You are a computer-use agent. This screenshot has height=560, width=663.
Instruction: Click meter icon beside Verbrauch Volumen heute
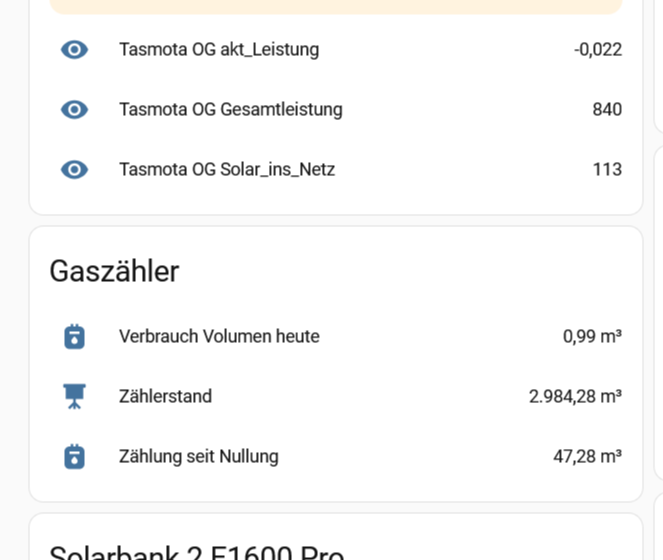coord(75,336)
